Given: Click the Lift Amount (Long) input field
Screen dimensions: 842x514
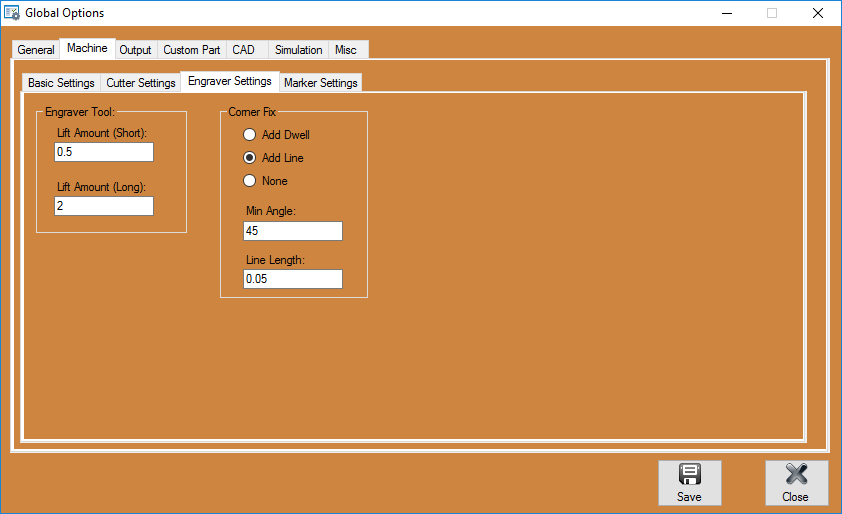Looking at the screenshot, I should (x=104, y=206).
